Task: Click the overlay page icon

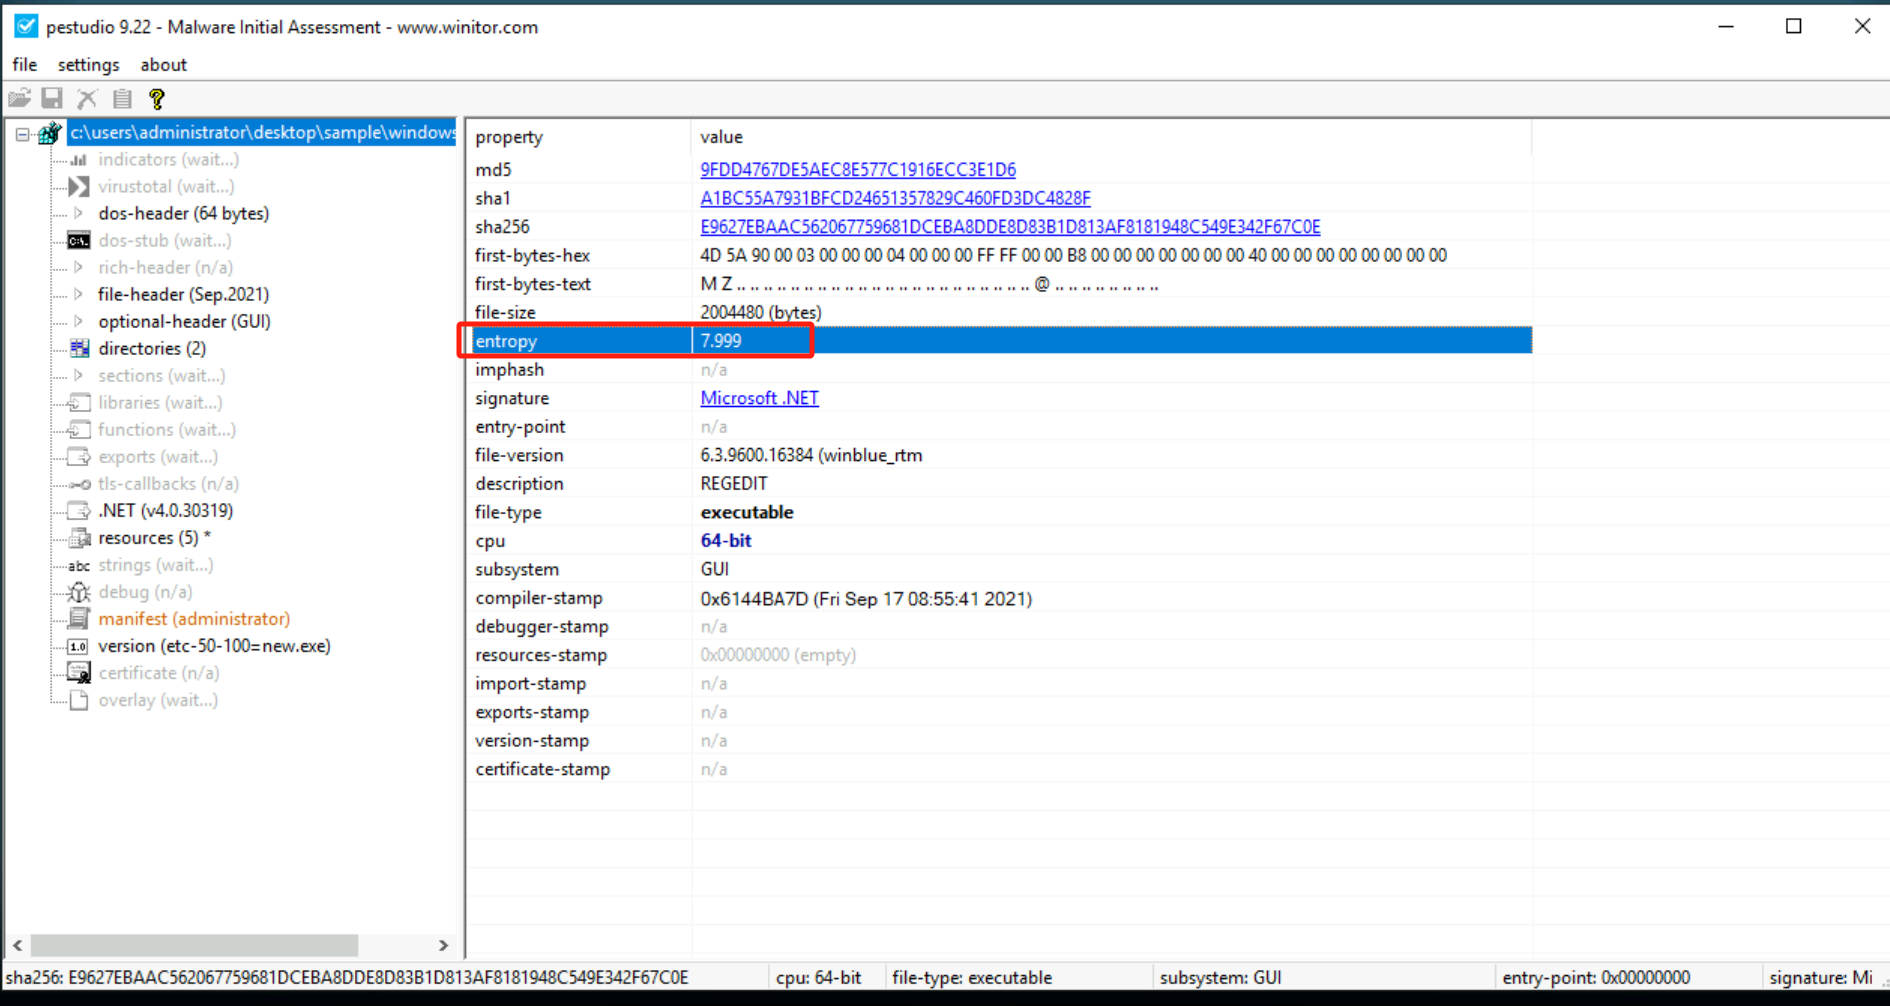Action: pos(79,700)
